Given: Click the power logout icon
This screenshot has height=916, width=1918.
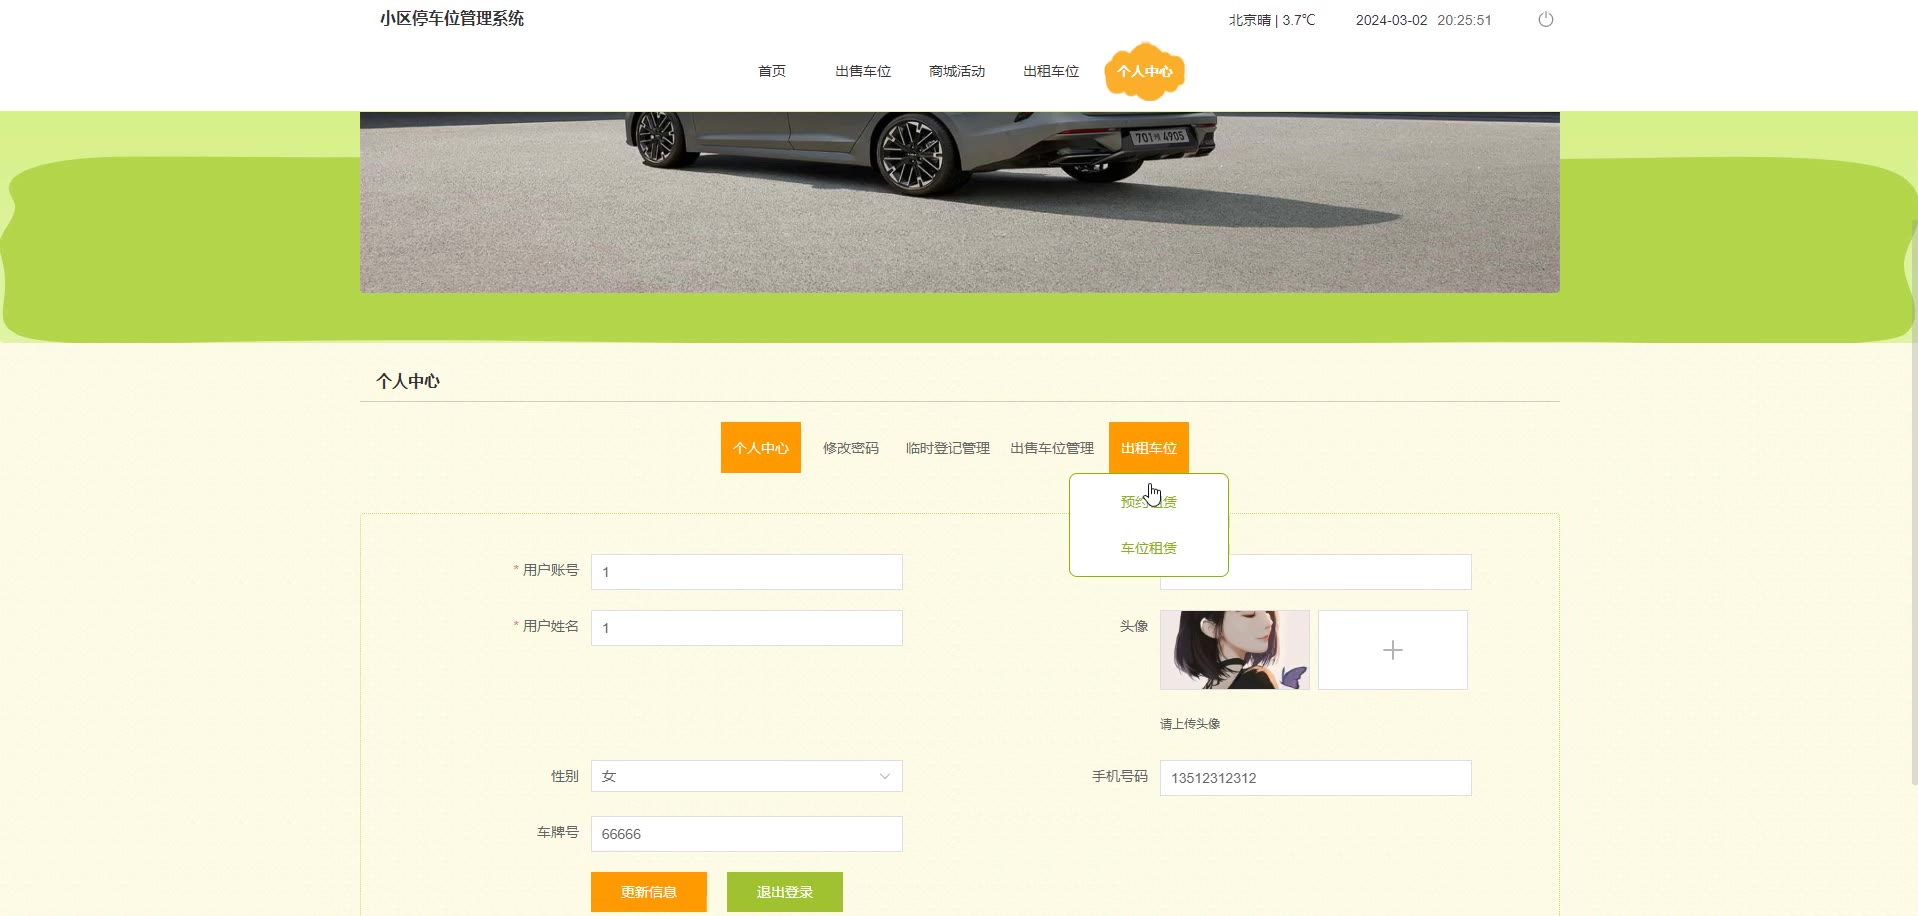Looking at the screenshot, I should (x=1545, y=20).
